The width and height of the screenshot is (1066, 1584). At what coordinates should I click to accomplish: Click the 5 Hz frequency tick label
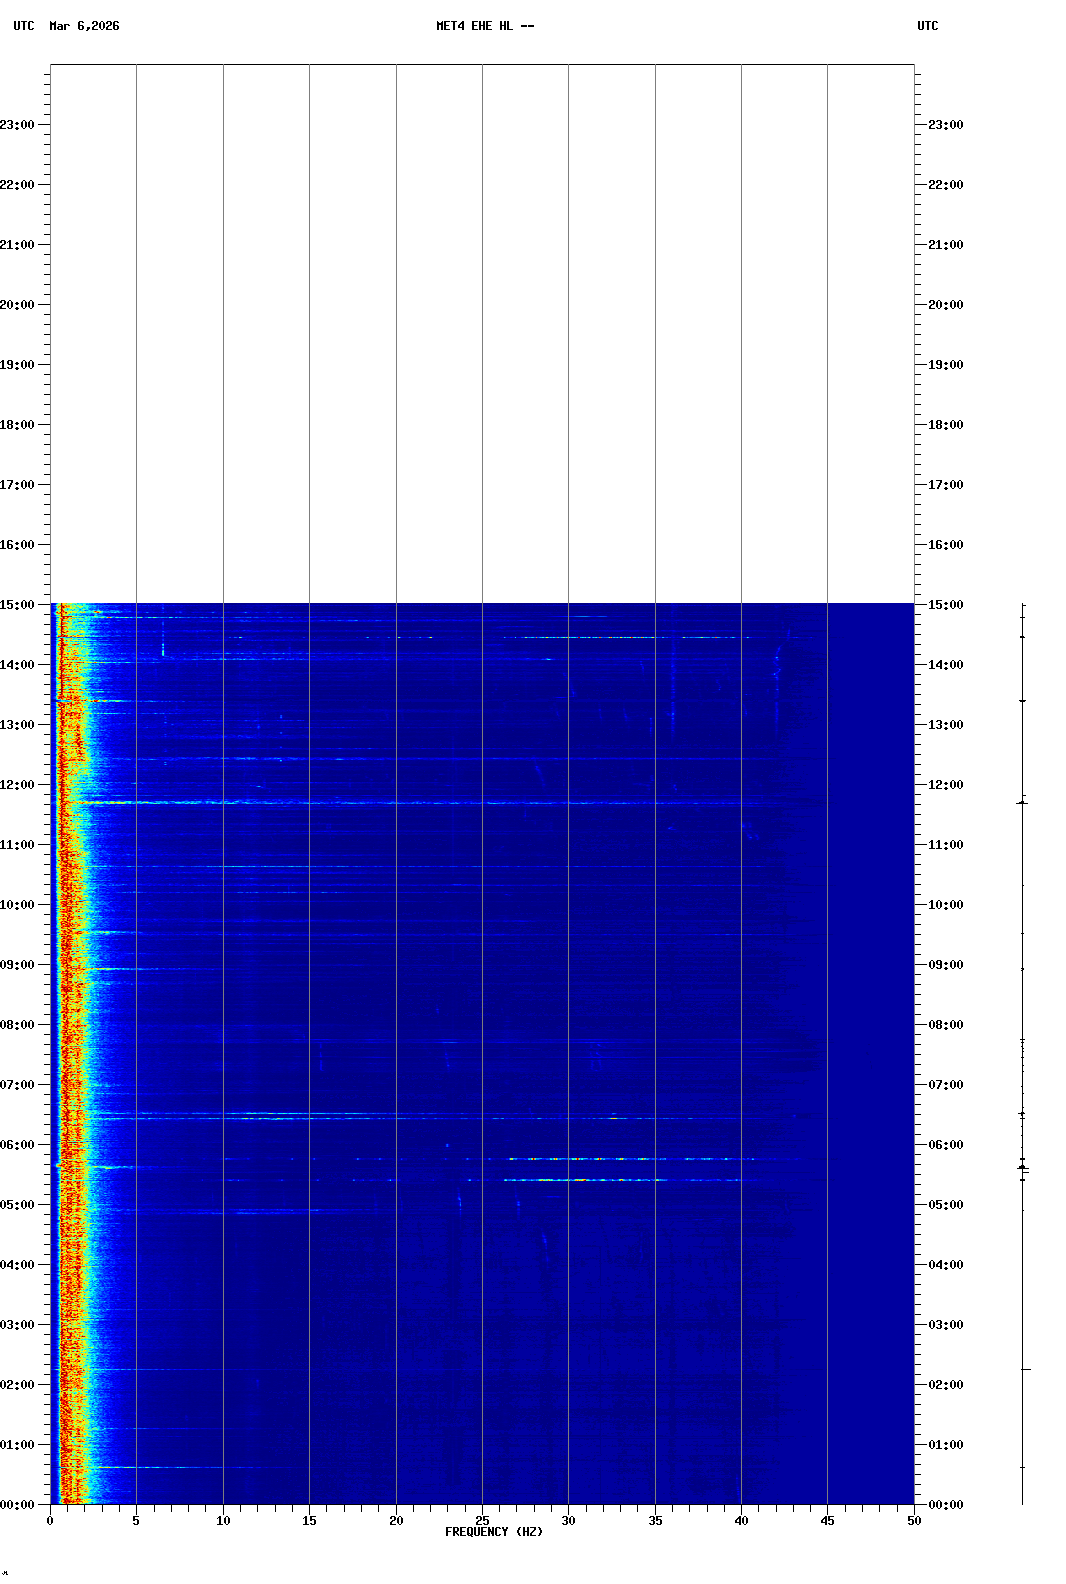click(136, 1521)
